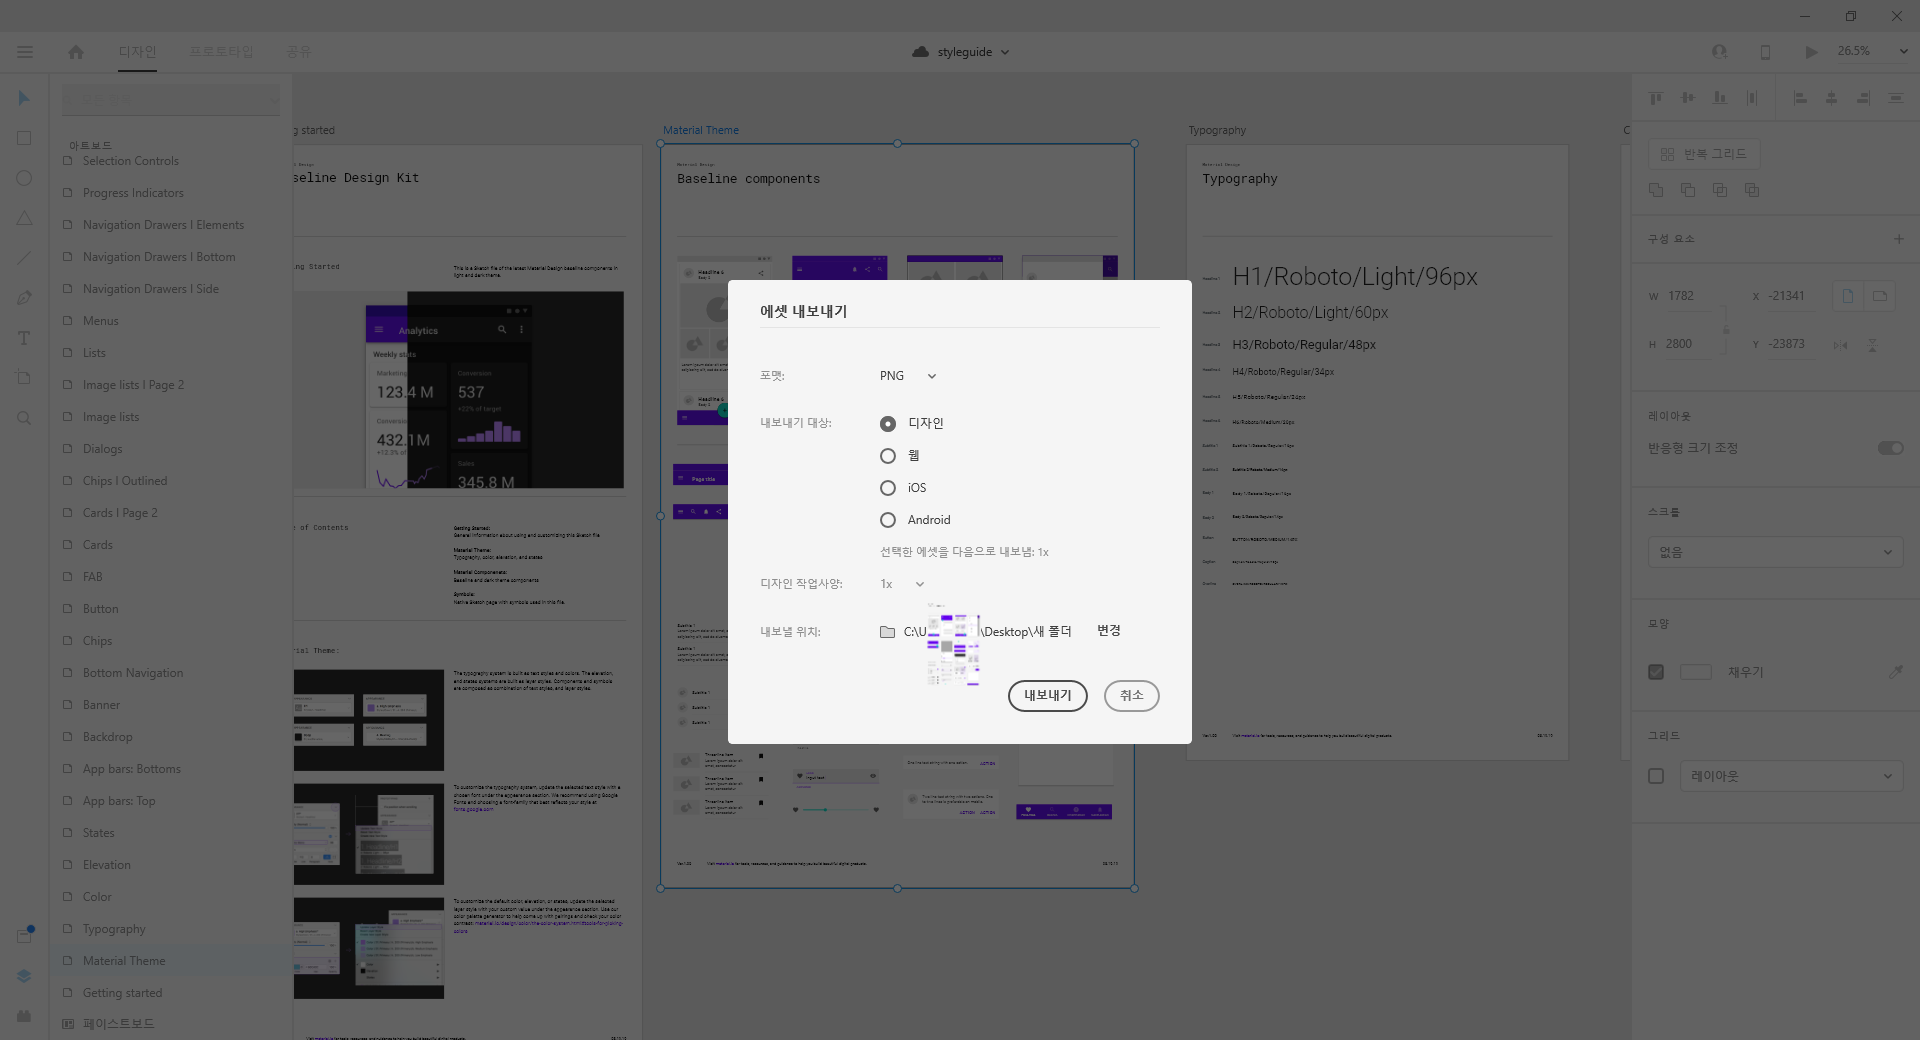1920x1040 pixels.
Task: Click the fill color swatch
Action: 1696,672
